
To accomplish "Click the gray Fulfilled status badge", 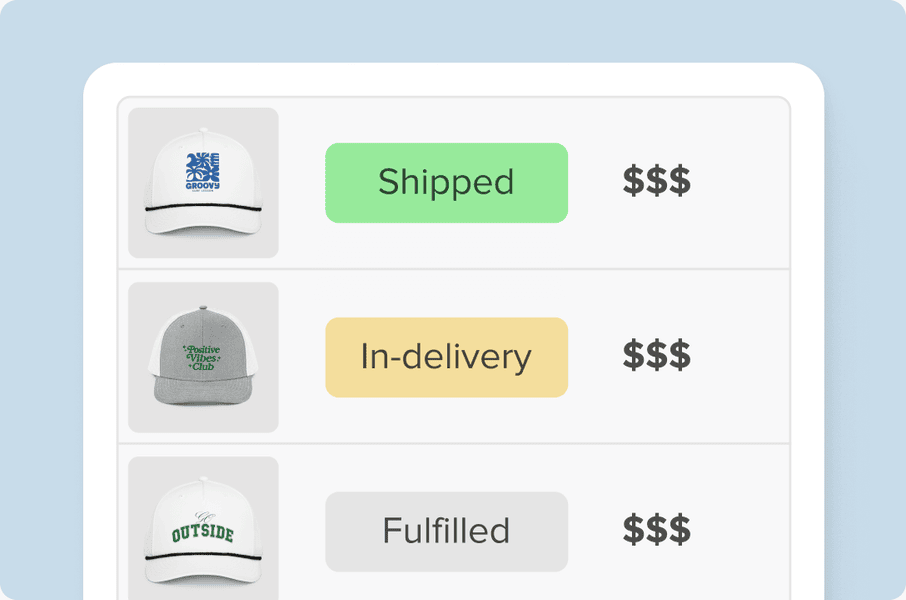I will coord(446,531).
